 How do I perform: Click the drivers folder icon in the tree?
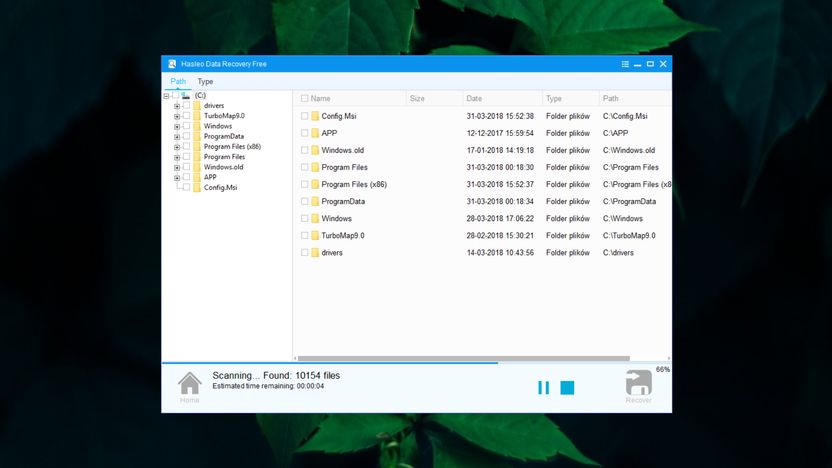(x=197, y=106)
